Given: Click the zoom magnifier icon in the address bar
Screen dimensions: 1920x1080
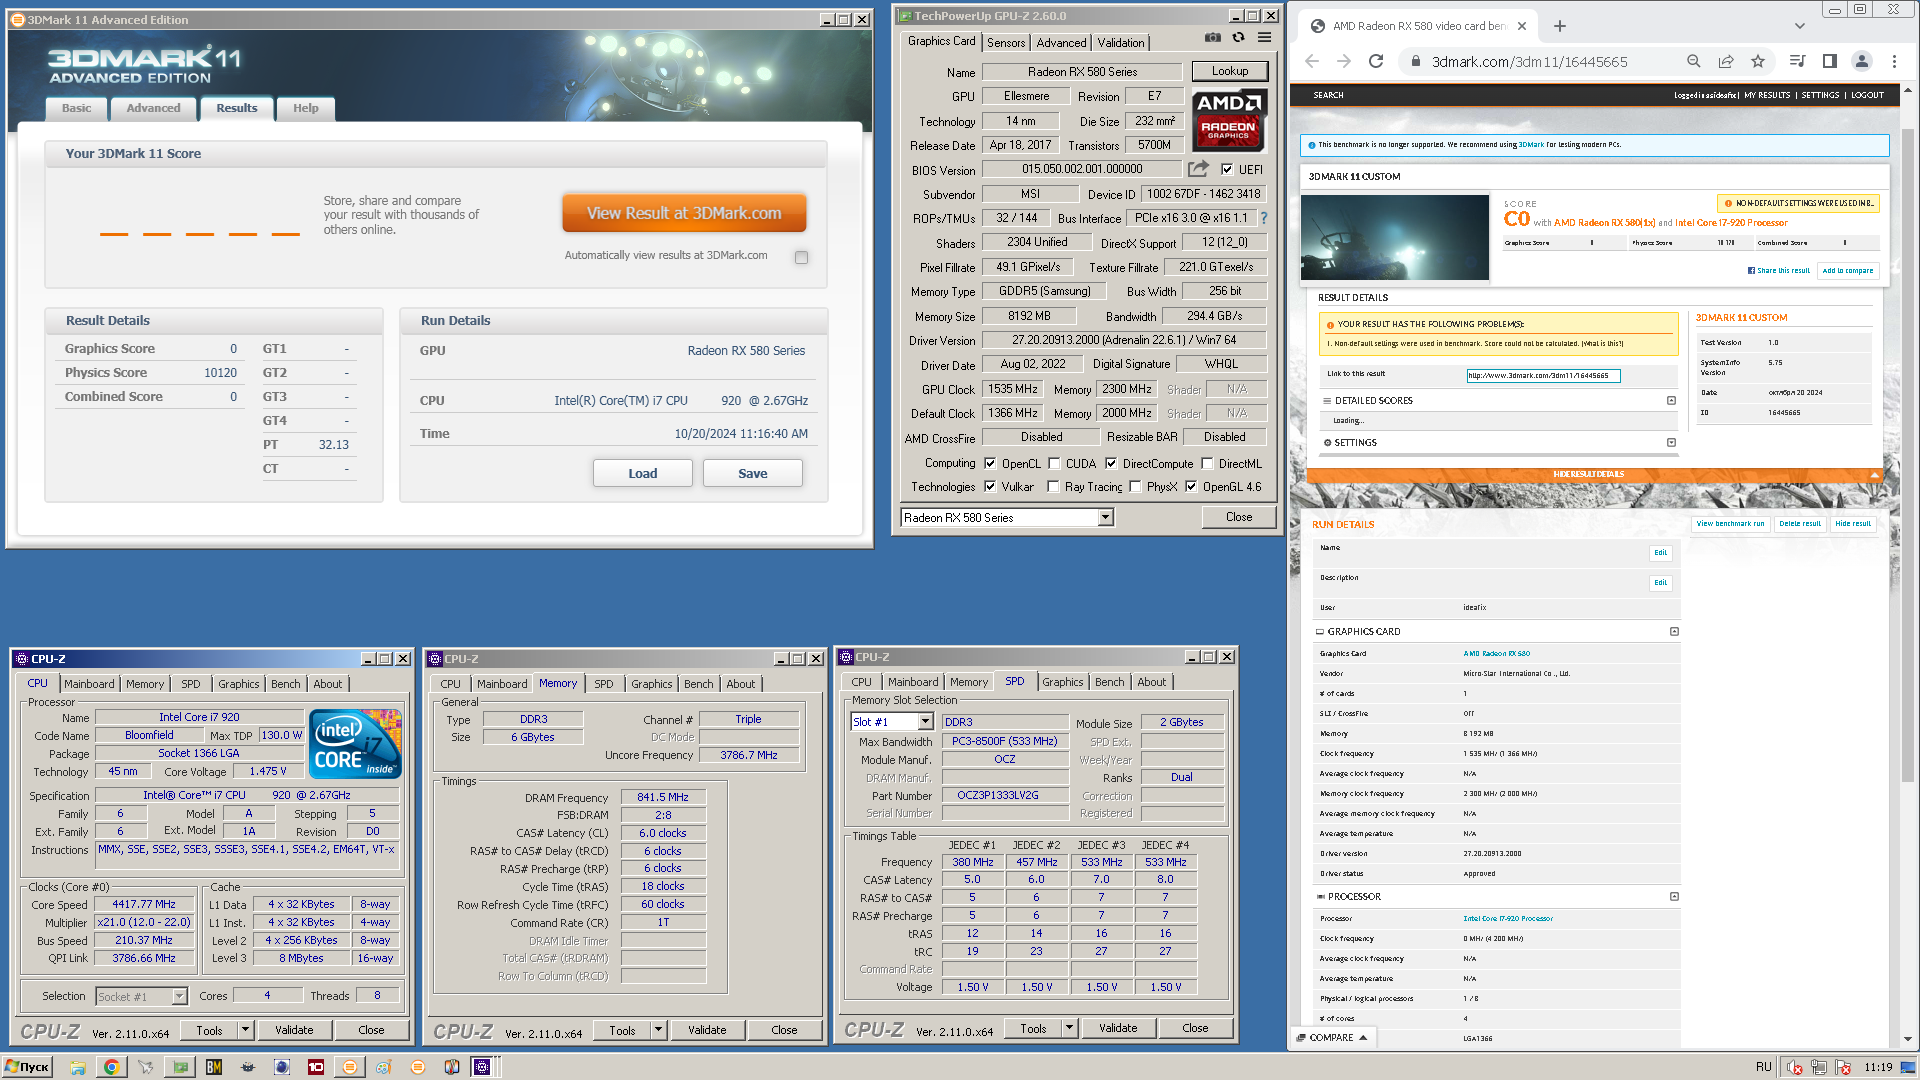Looking at the screenshot, I should (1694, 61).
